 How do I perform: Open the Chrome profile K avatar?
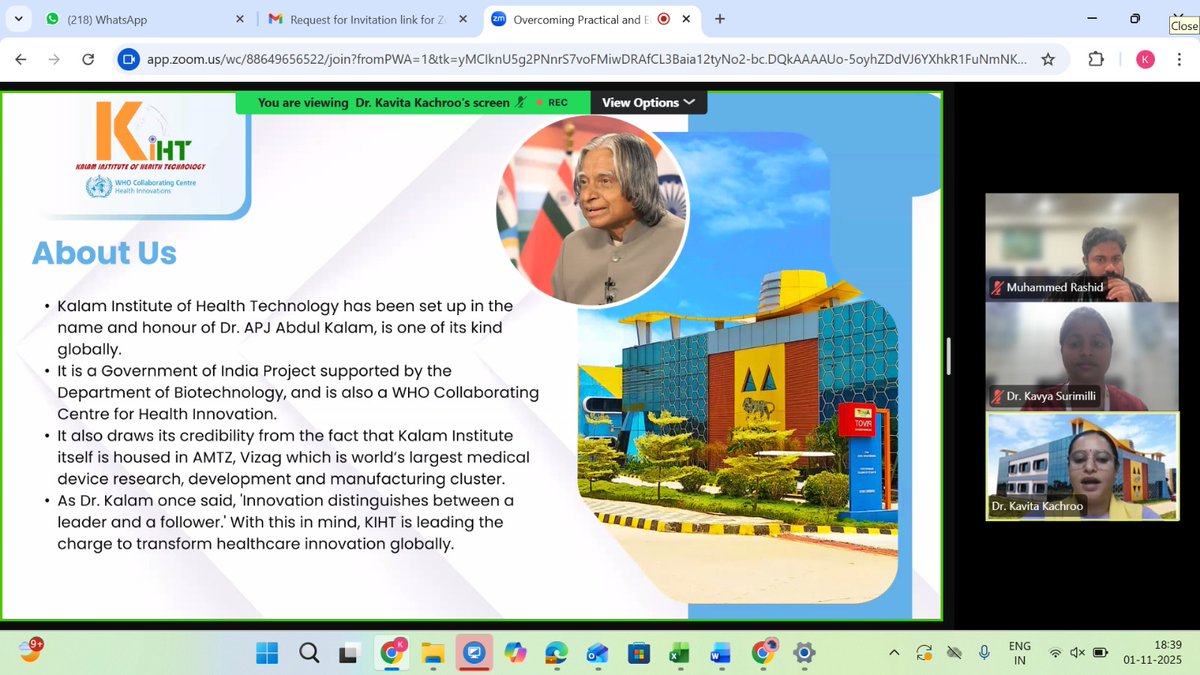(1146, 60)
